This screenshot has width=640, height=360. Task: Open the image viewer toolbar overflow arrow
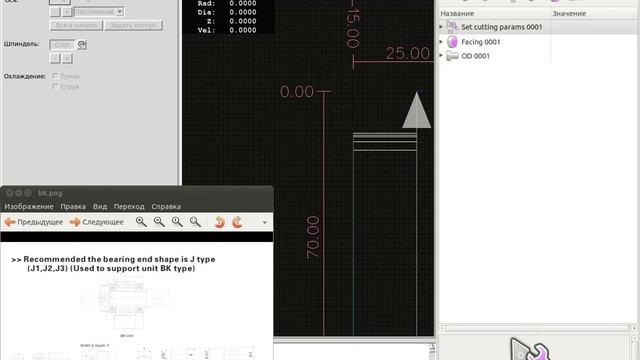[264, 222]
